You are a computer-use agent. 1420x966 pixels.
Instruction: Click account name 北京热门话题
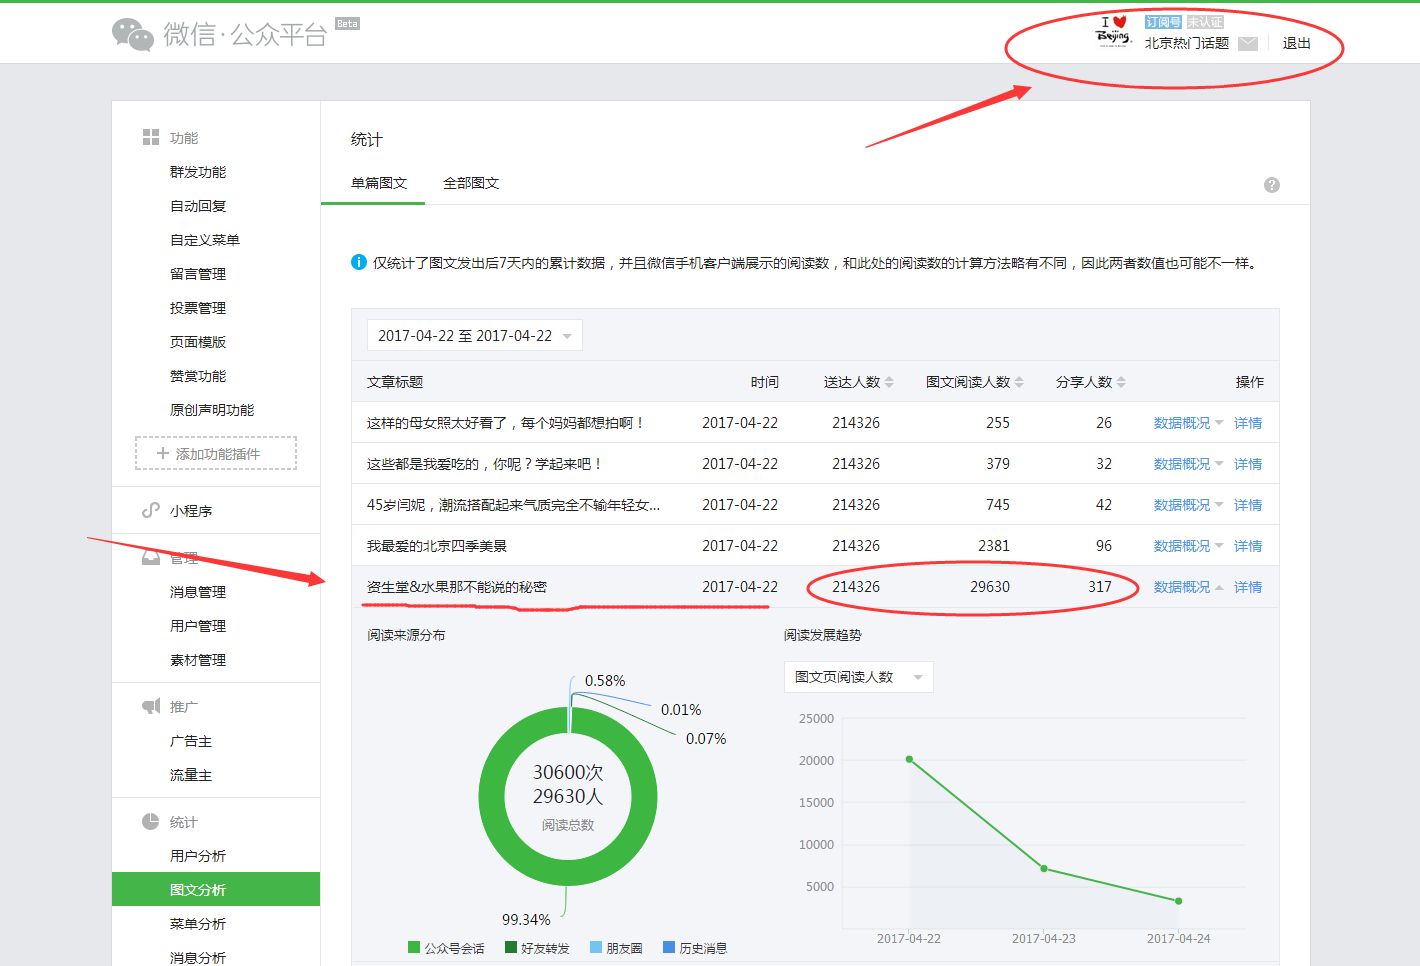pos(1187,43)
